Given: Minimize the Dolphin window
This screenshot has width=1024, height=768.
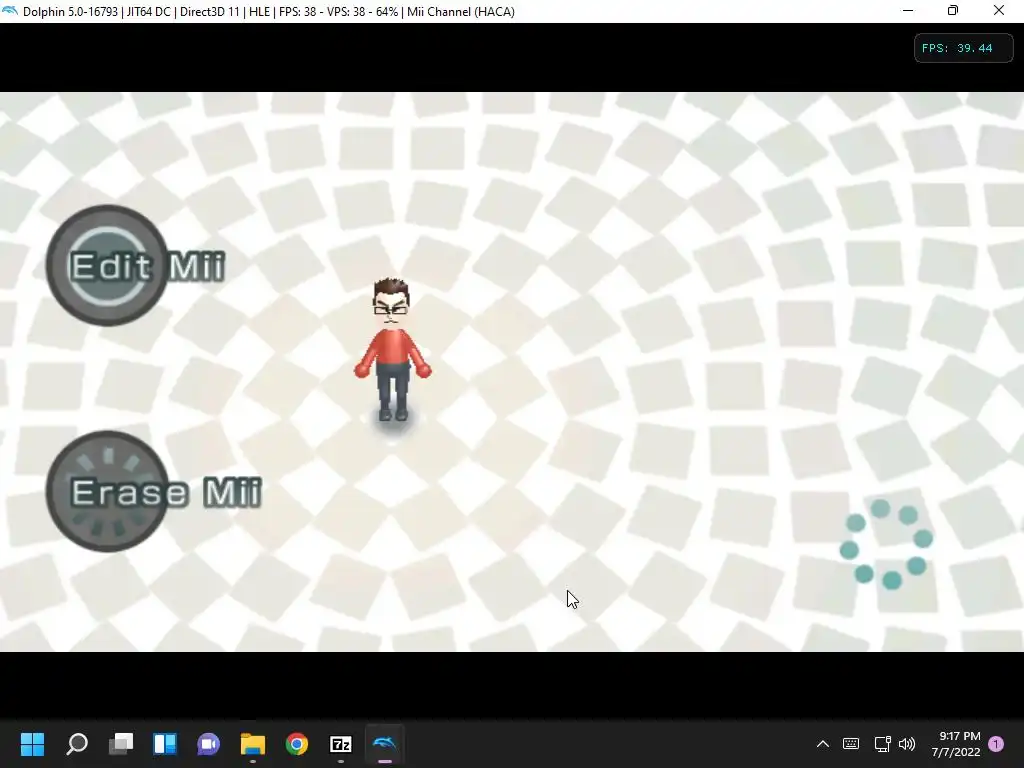Looking at the screenshot, I should pos(908,11).
